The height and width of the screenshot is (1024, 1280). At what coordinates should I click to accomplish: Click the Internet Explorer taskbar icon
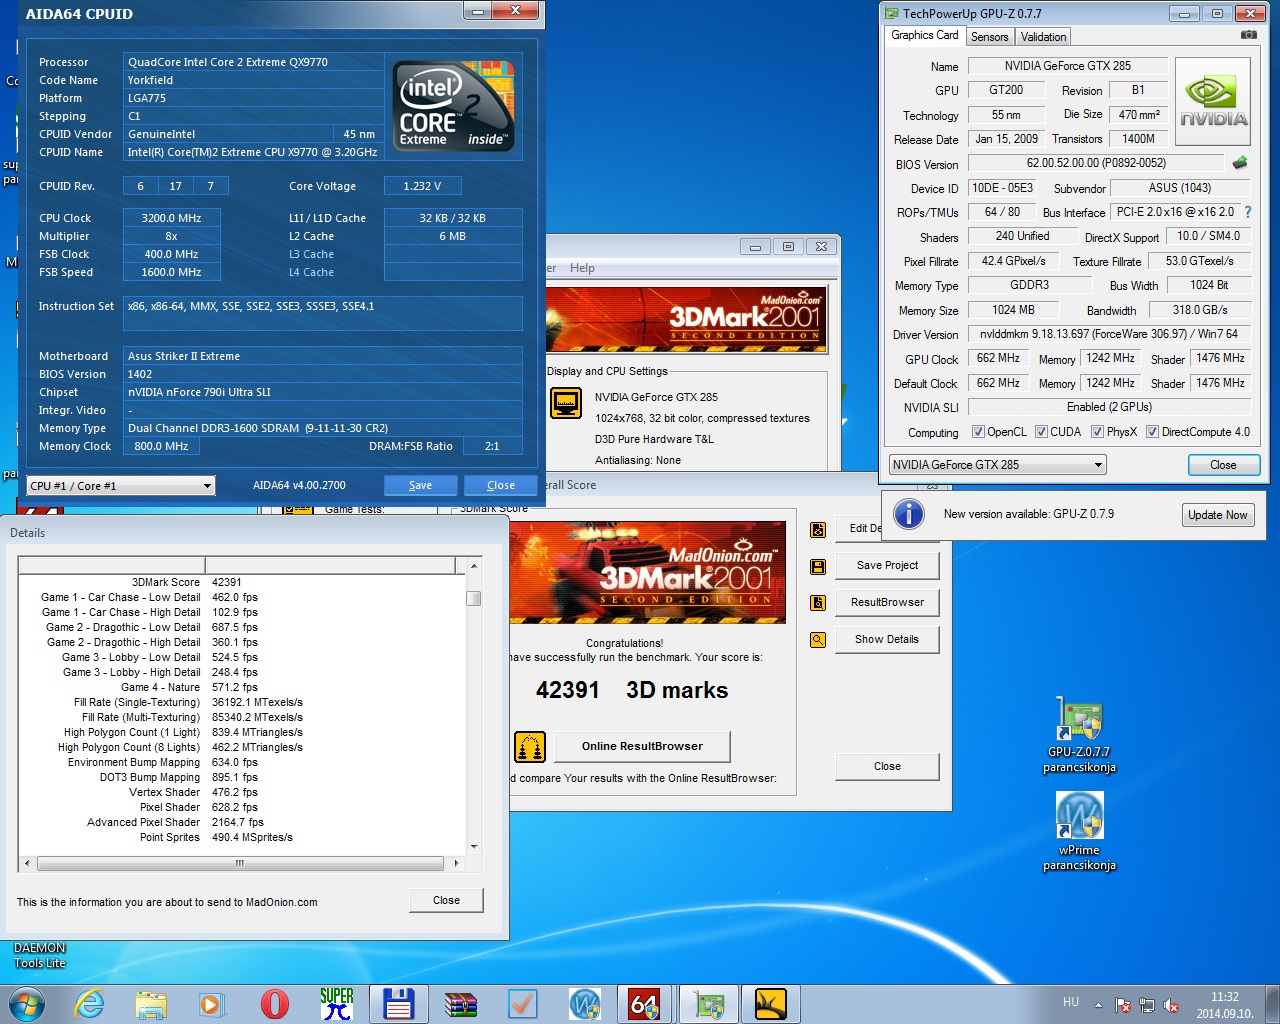(90, 1003)
